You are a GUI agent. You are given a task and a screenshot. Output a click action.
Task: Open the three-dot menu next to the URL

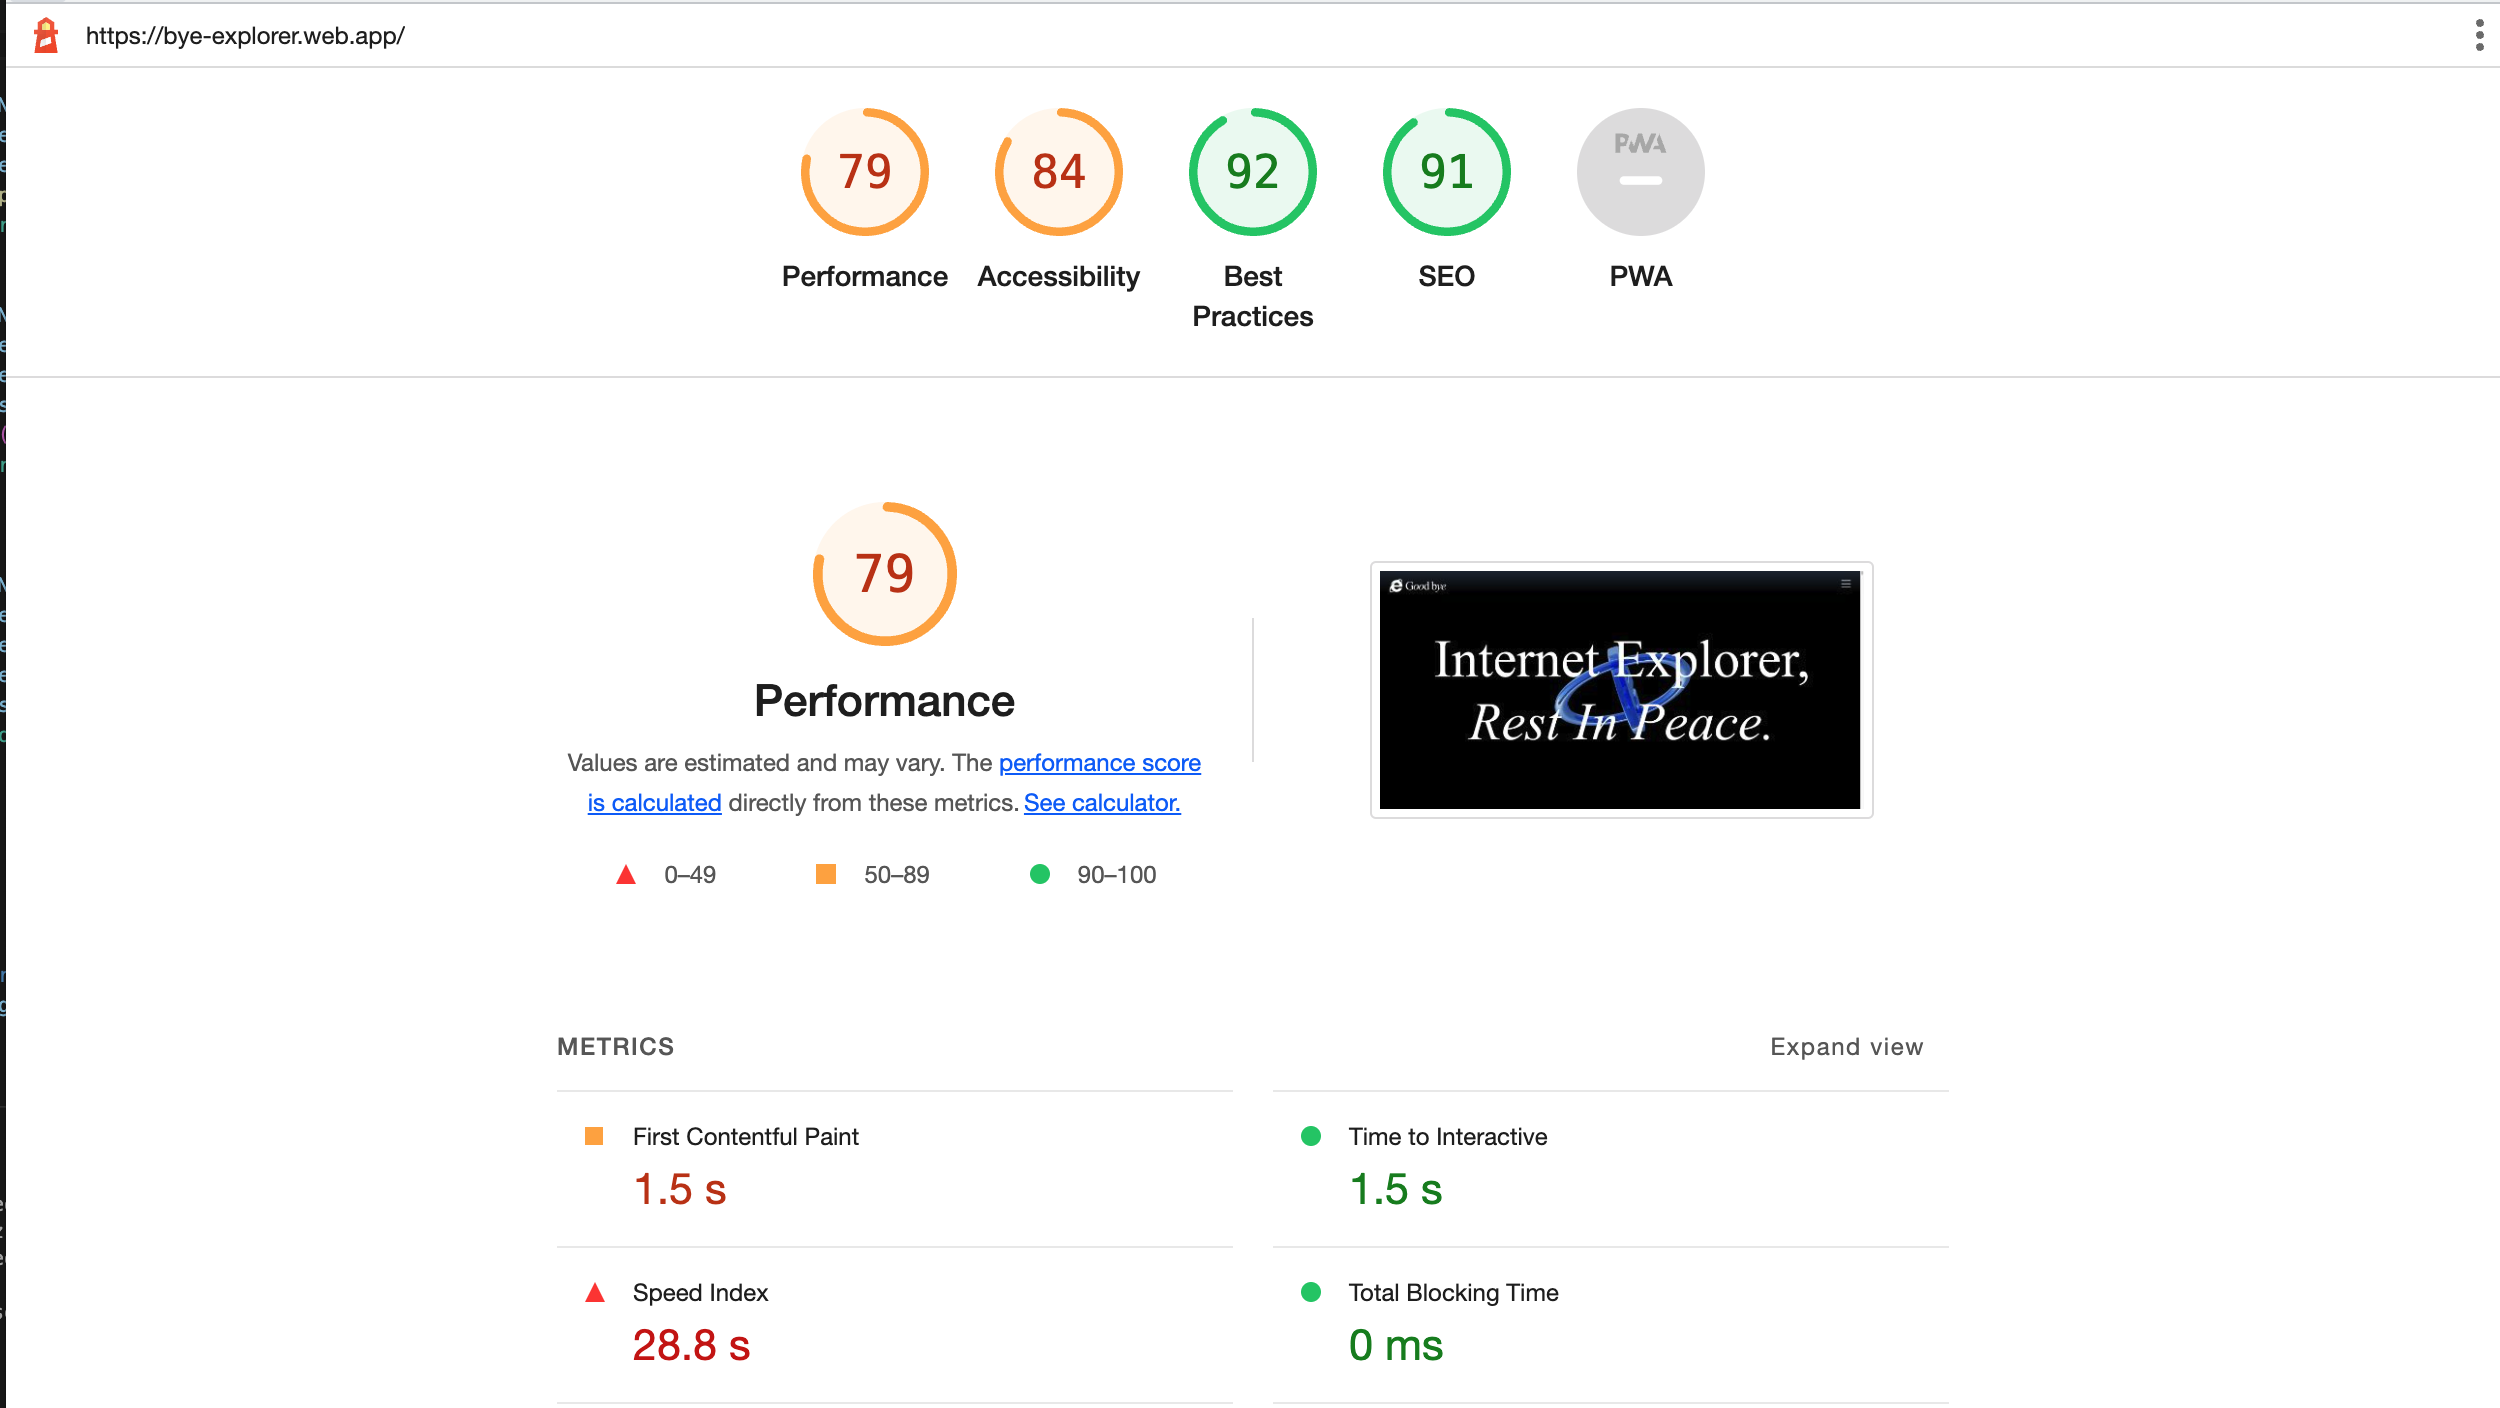2478,36
